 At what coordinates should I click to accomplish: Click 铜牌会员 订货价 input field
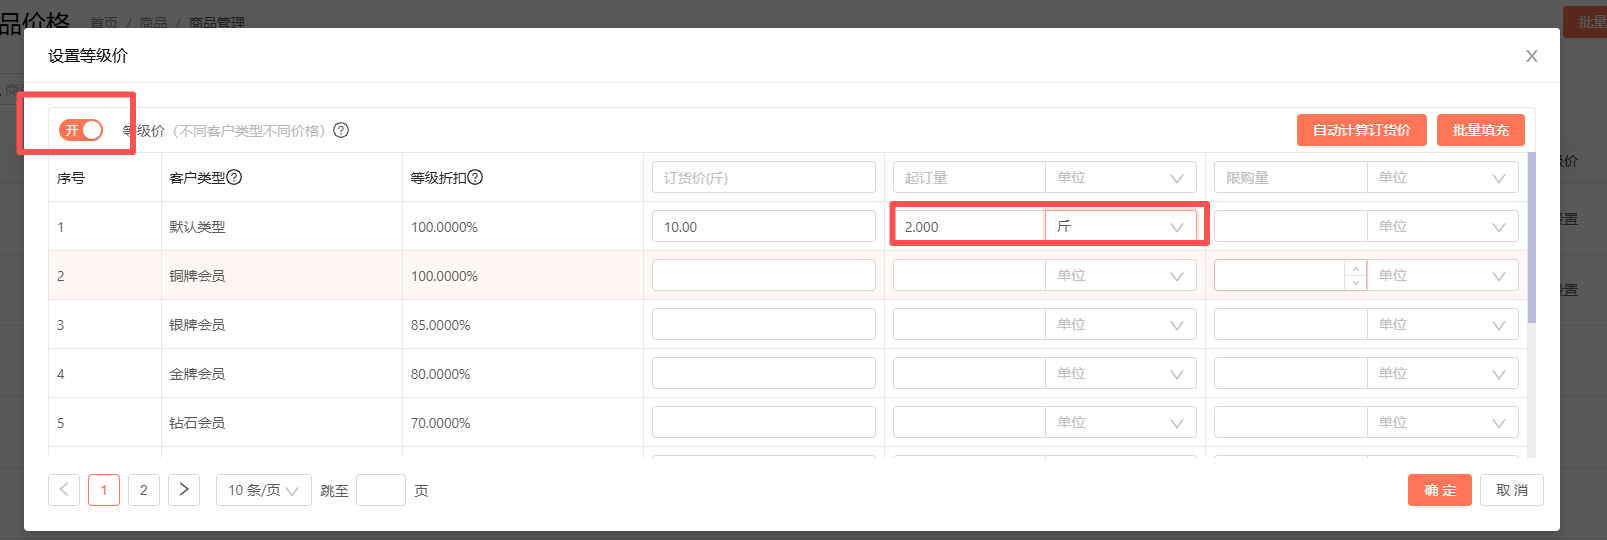click(764, 275)
